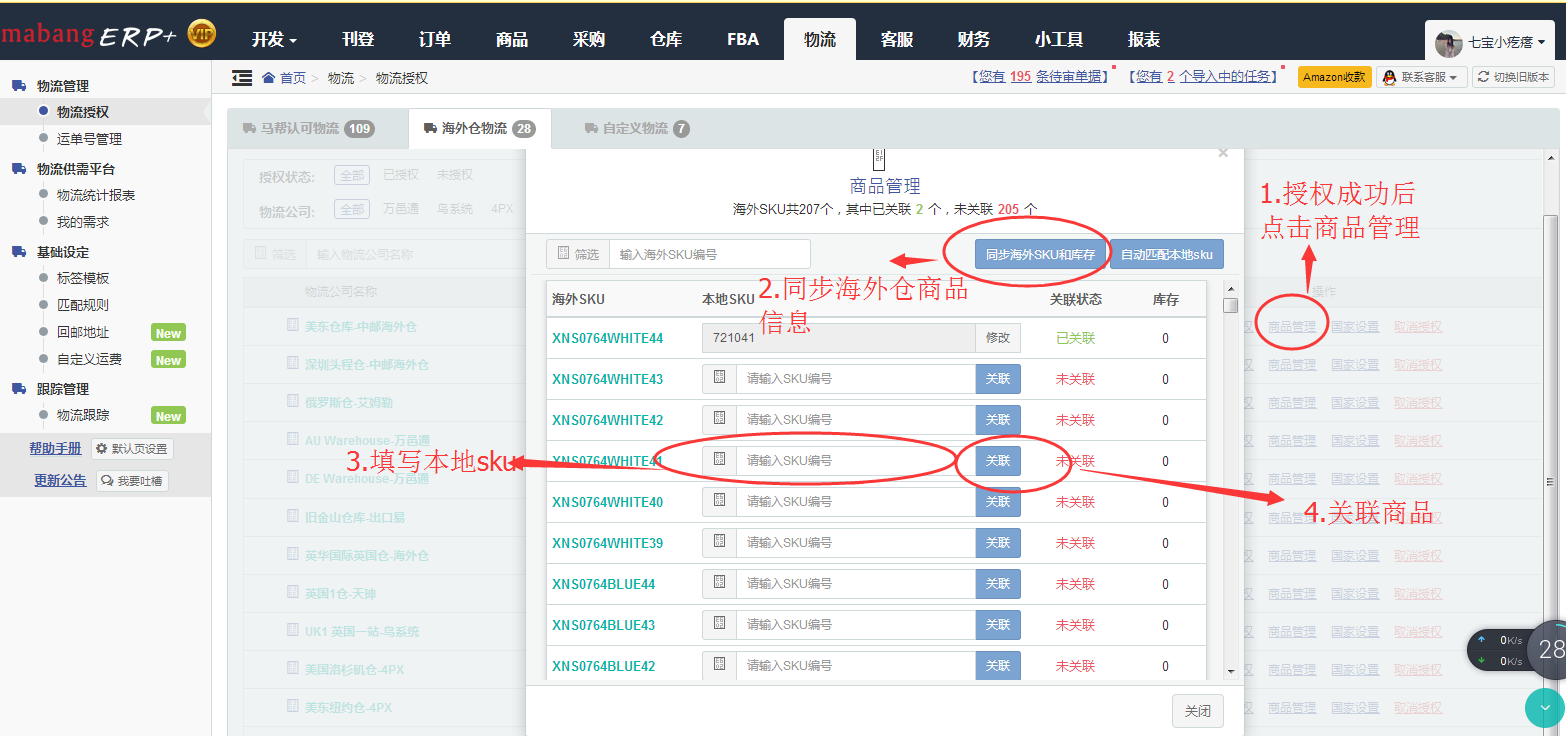The image size is (1566, 736).
Task: Click the sidebar collapse icon beside breadcrumb
Action: (x=241, y=78)
